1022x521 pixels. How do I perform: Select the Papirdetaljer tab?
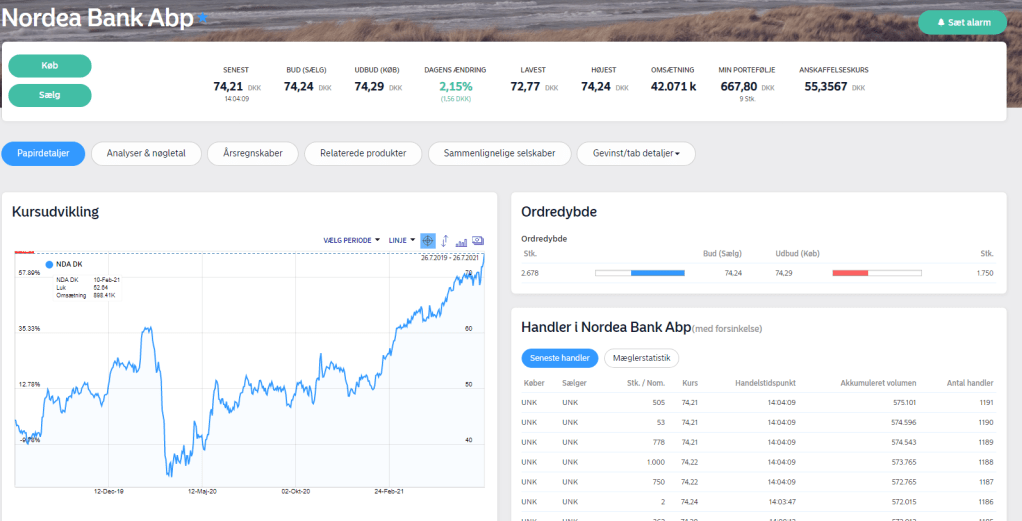42,154
